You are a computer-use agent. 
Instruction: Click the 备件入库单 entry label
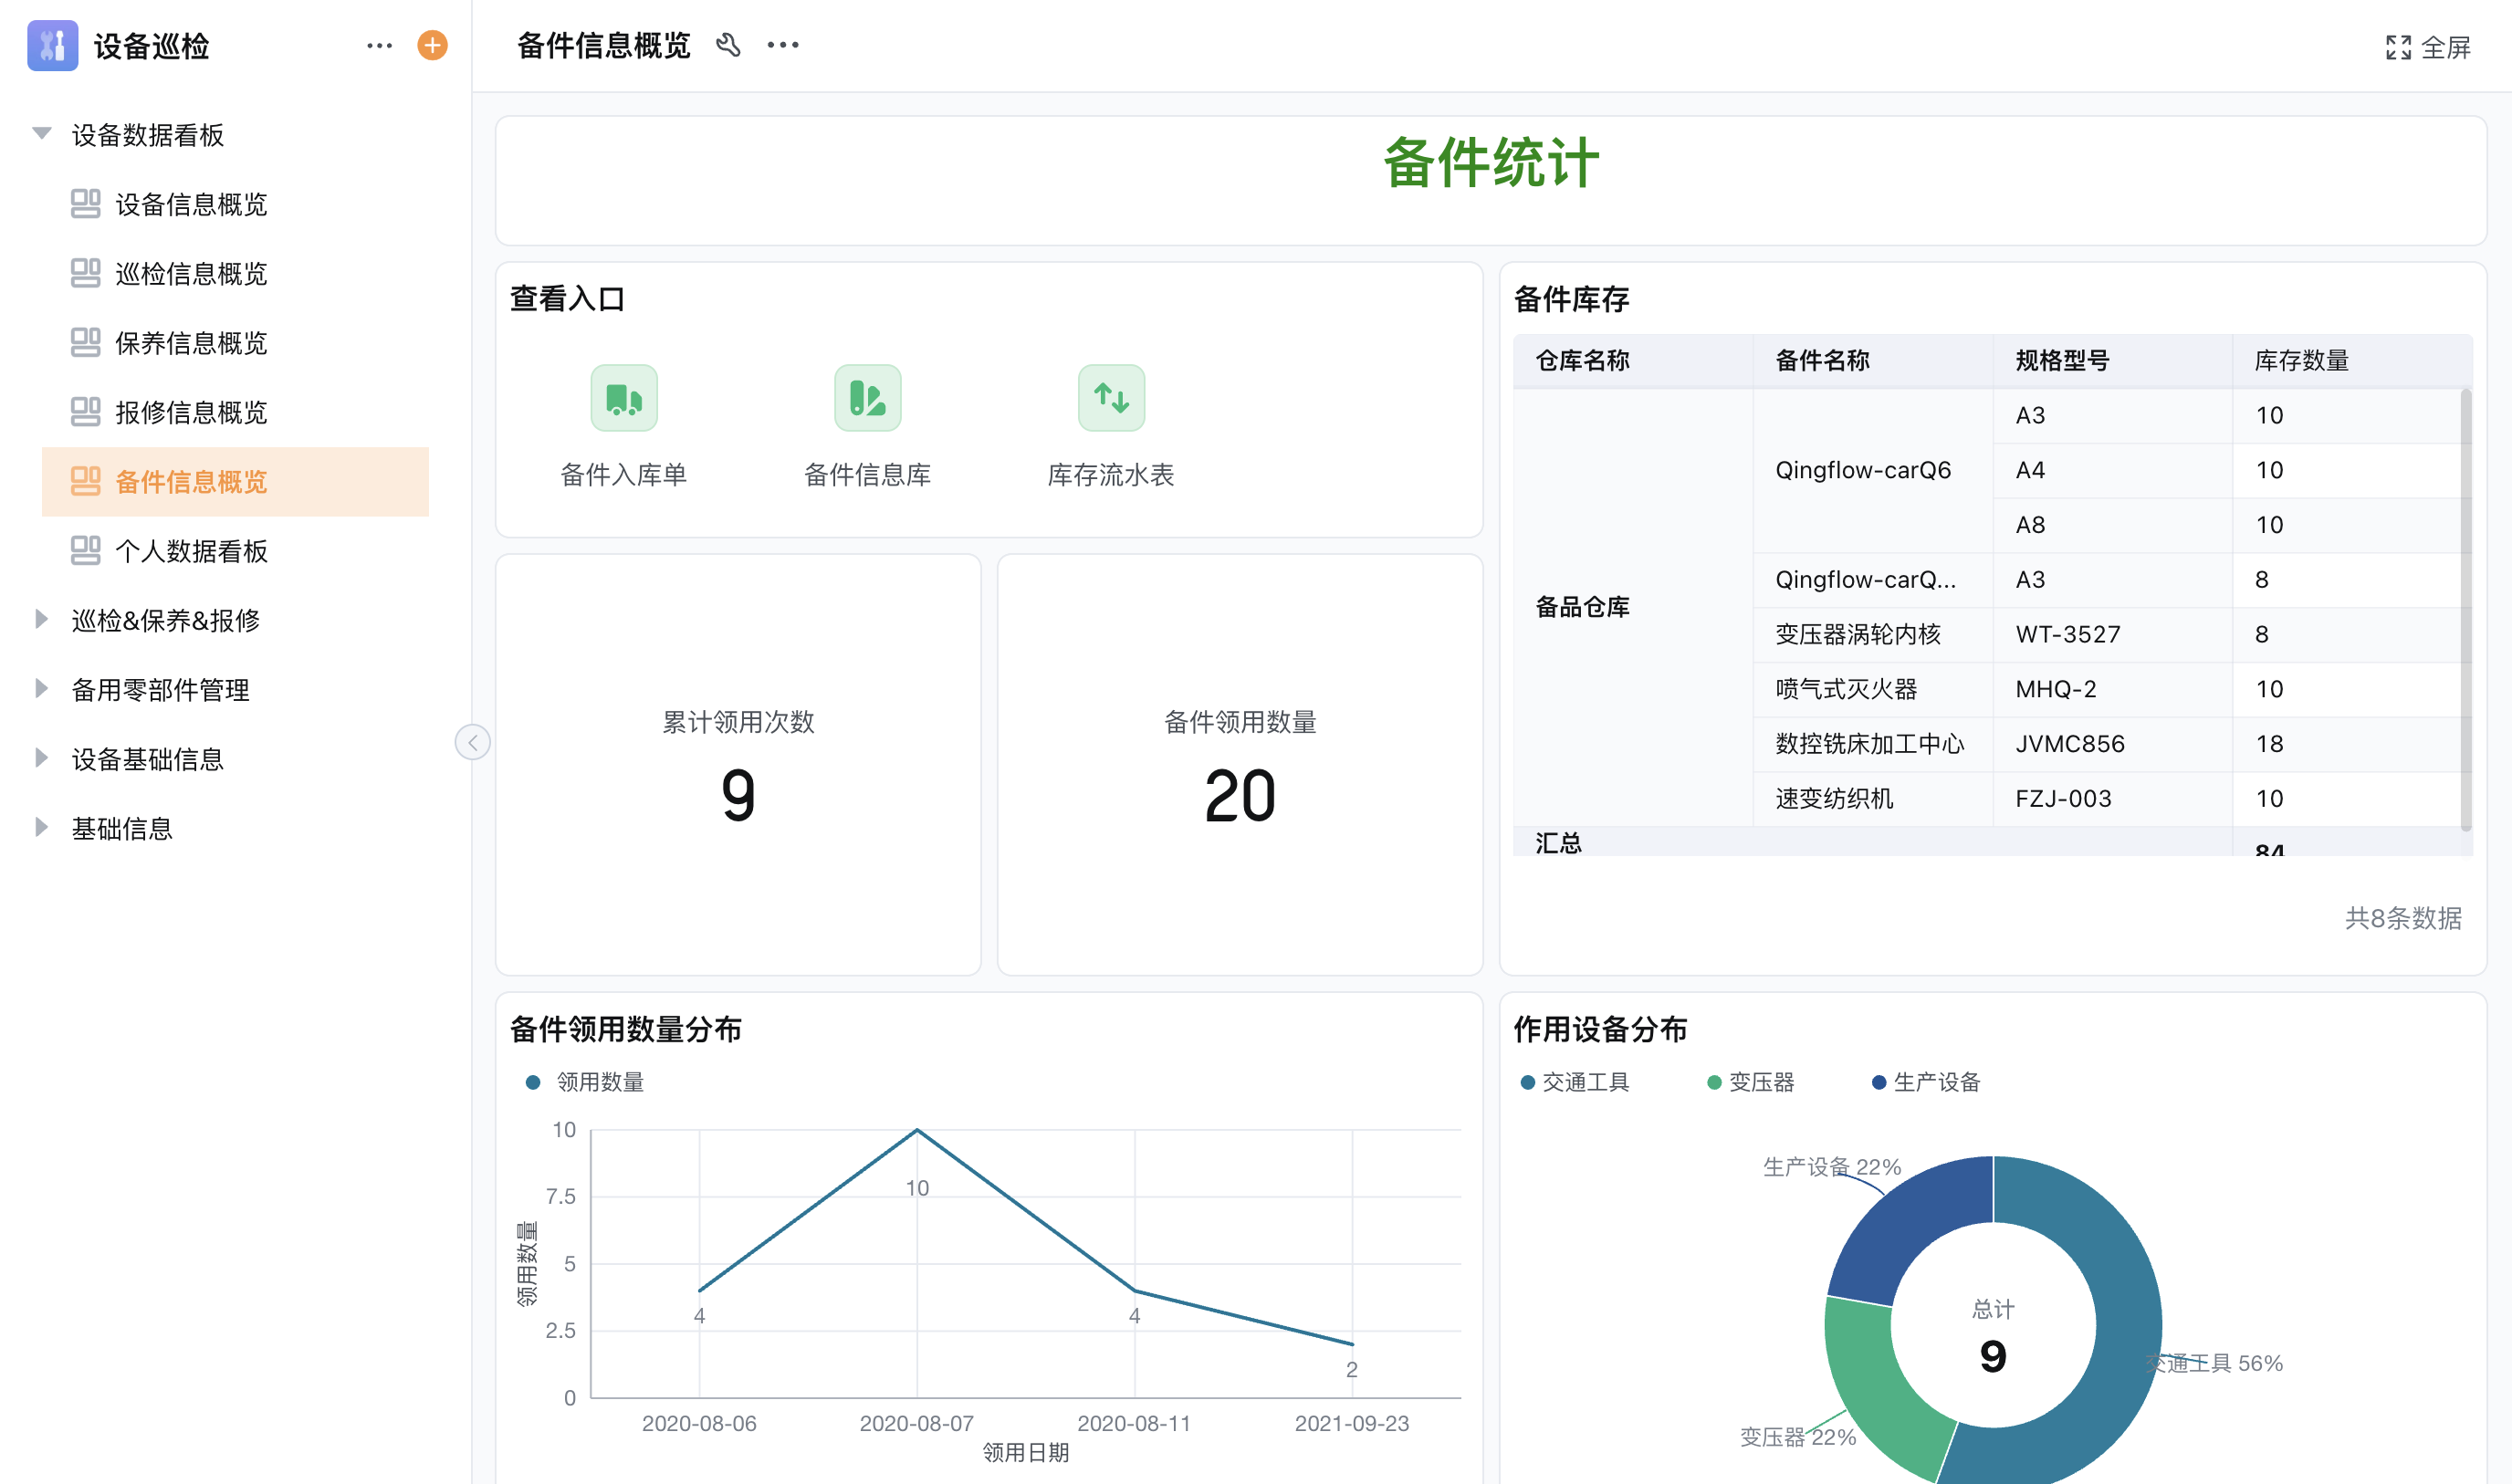624,475
